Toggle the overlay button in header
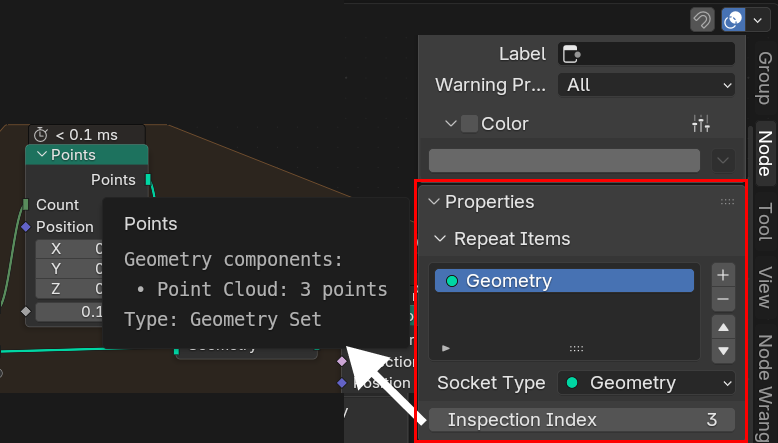Image resolution: width=778 pixels, height=443 pixels. 733,20
